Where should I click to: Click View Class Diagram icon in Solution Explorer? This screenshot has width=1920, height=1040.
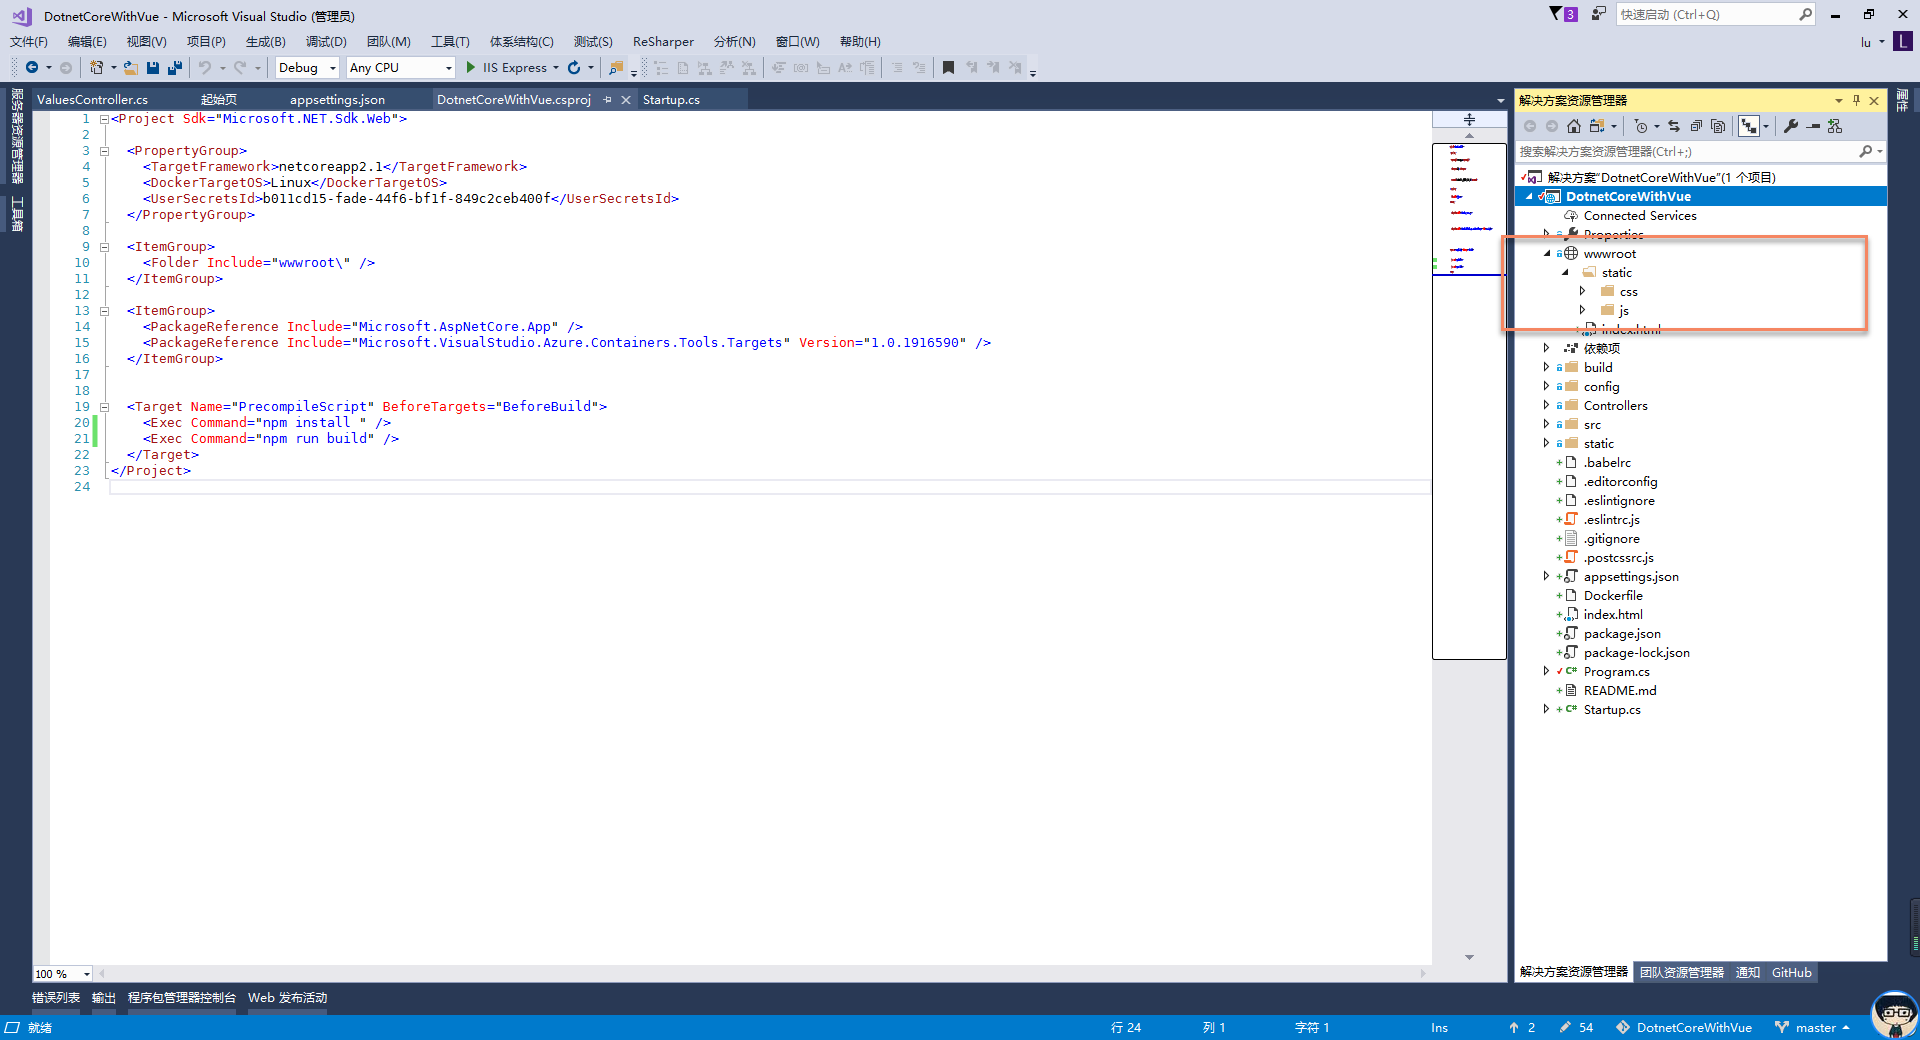1835,126
